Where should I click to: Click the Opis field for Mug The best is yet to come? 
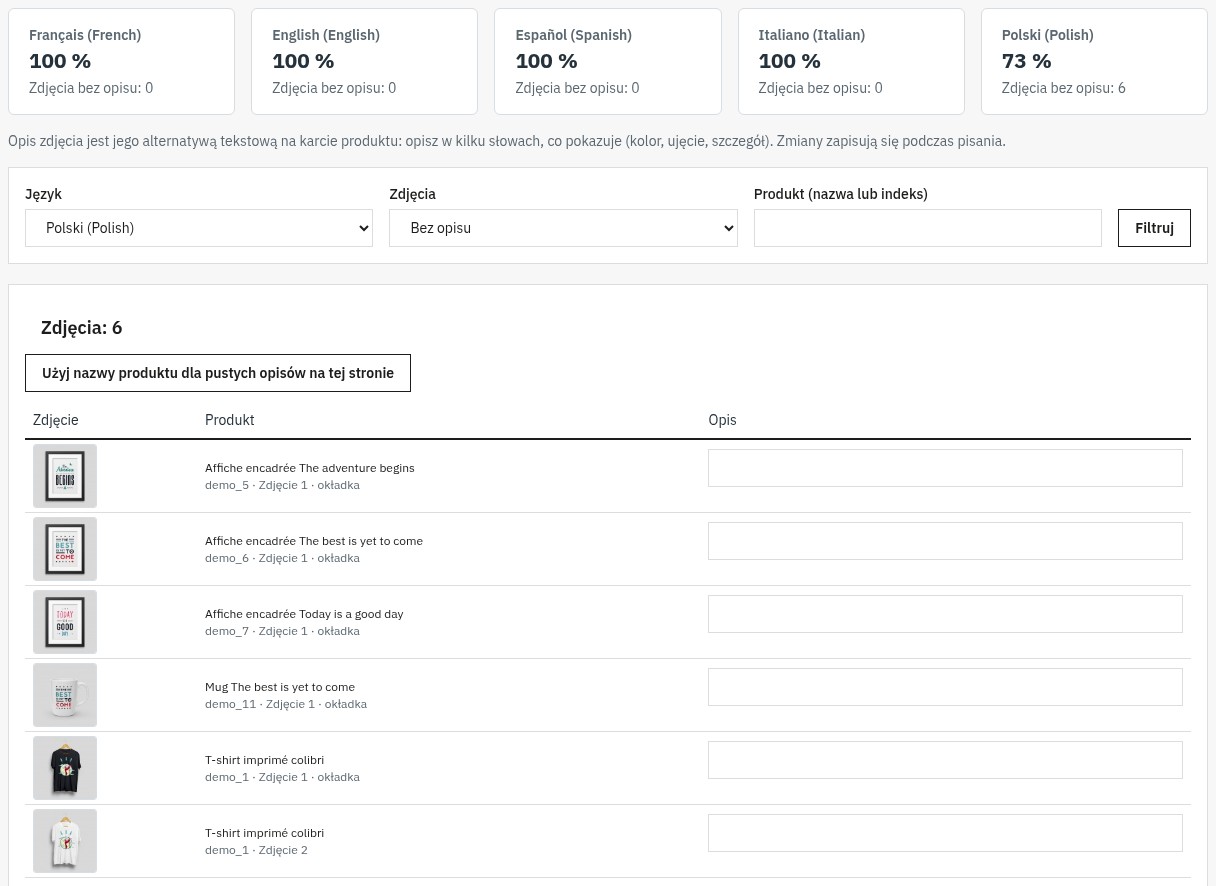945,687
